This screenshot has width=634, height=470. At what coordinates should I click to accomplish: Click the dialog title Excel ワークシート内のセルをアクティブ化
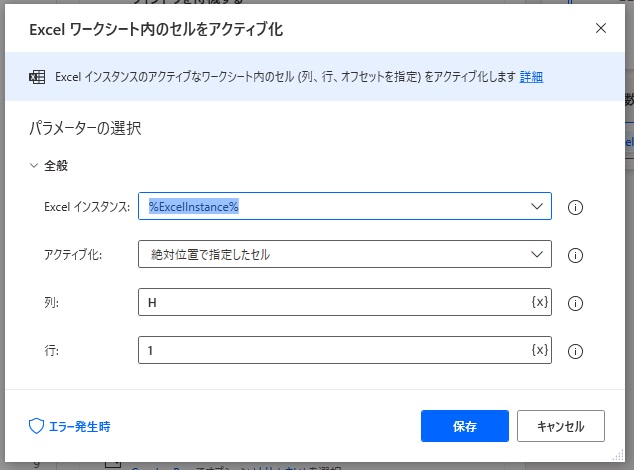coord(156,29)
